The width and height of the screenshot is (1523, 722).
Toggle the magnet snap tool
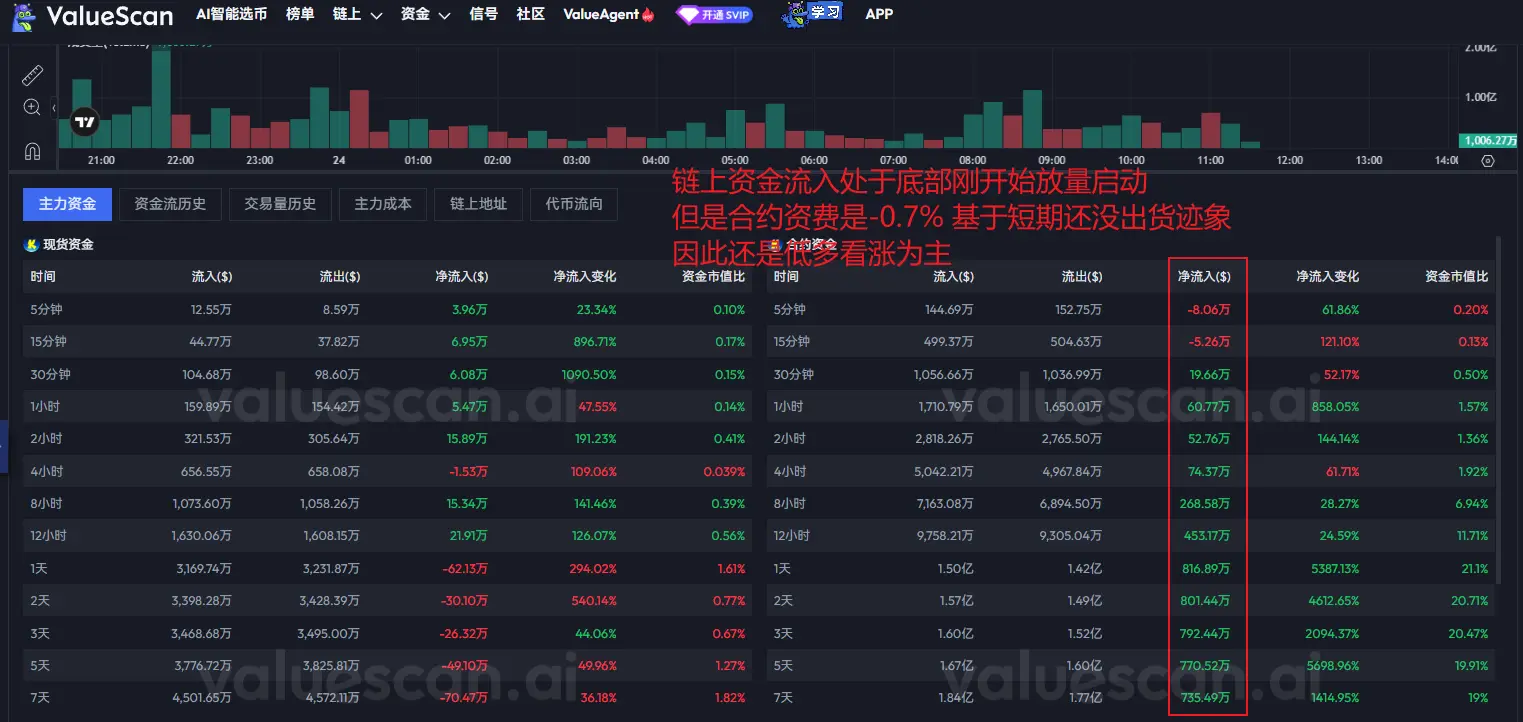pos(32,151)
